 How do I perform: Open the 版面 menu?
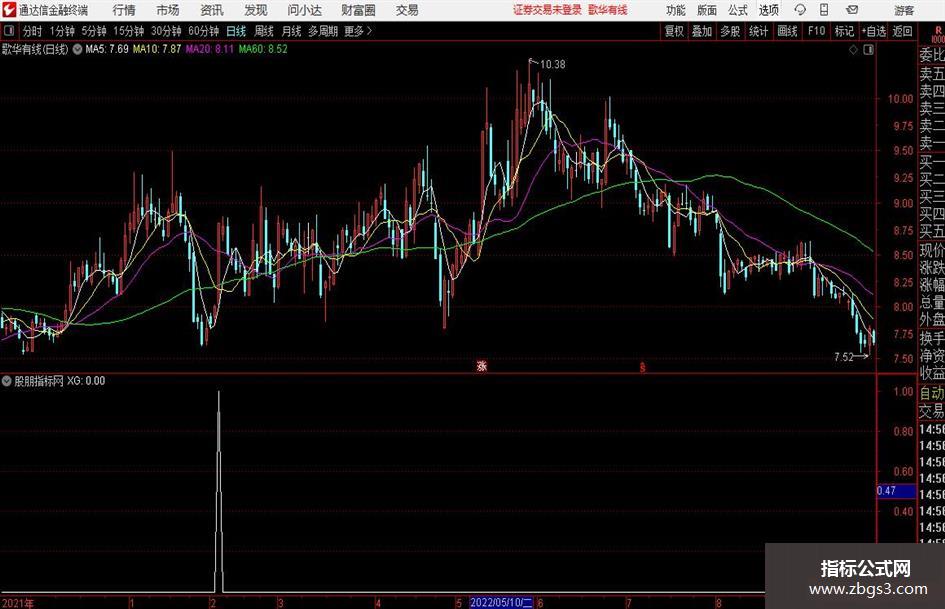tap(706, 10)
